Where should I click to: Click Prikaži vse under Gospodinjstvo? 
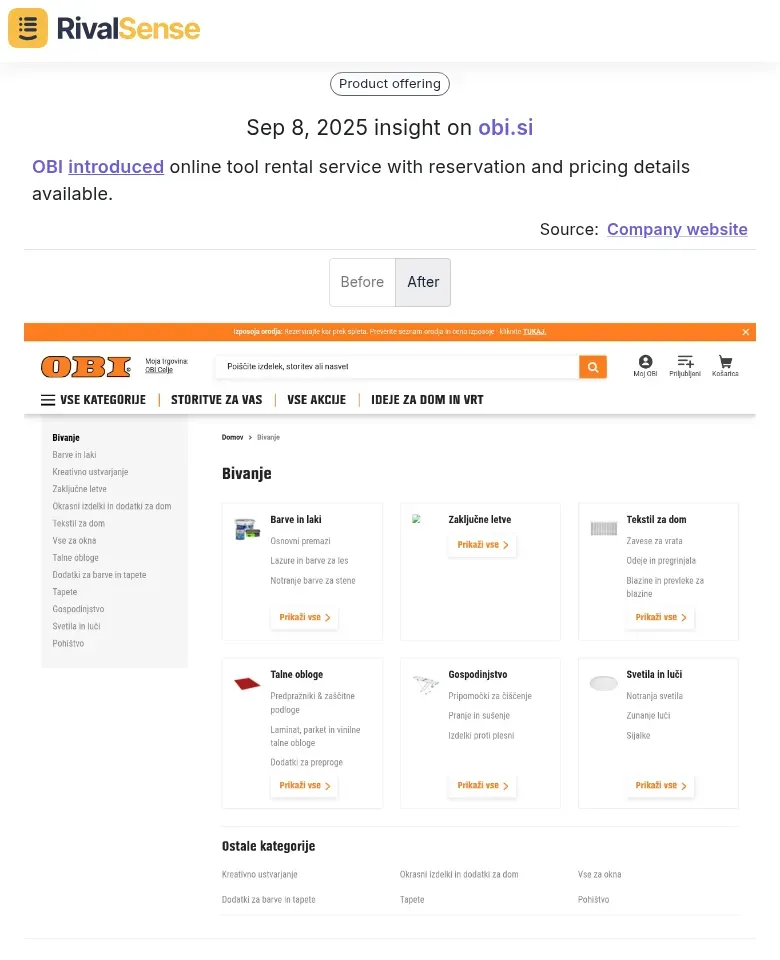point(482,786)
